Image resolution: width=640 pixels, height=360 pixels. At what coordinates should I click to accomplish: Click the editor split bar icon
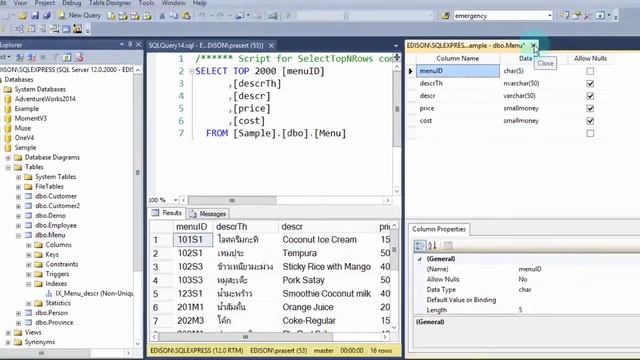pyautogui.click(x=397, y=58)
